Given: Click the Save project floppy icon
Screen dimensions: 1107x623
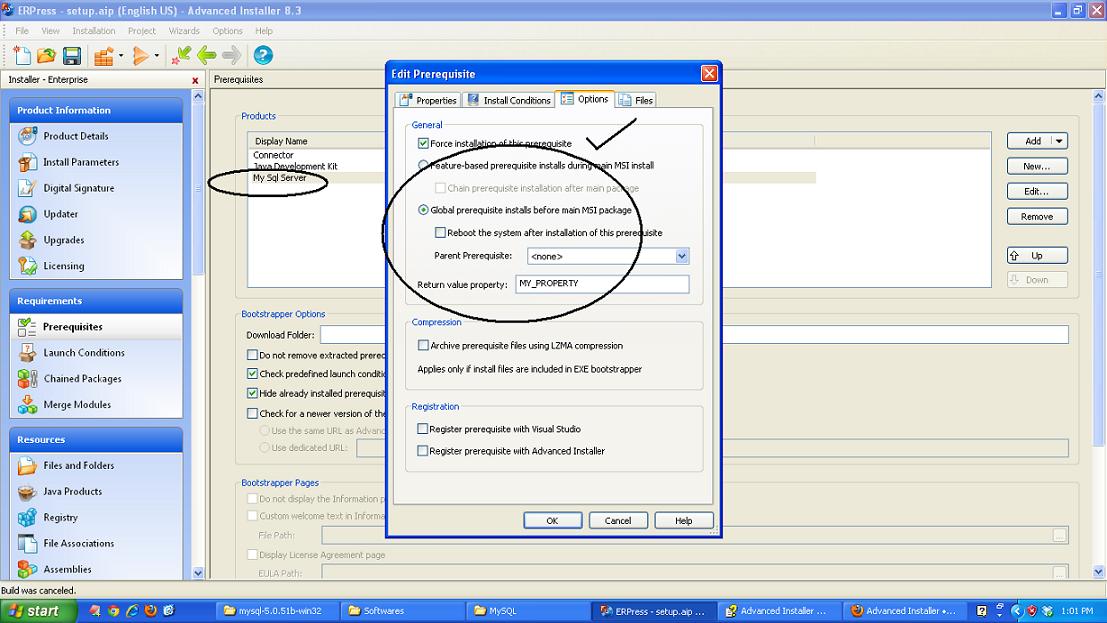Looking at the screenshot, I should click(72, 56).
